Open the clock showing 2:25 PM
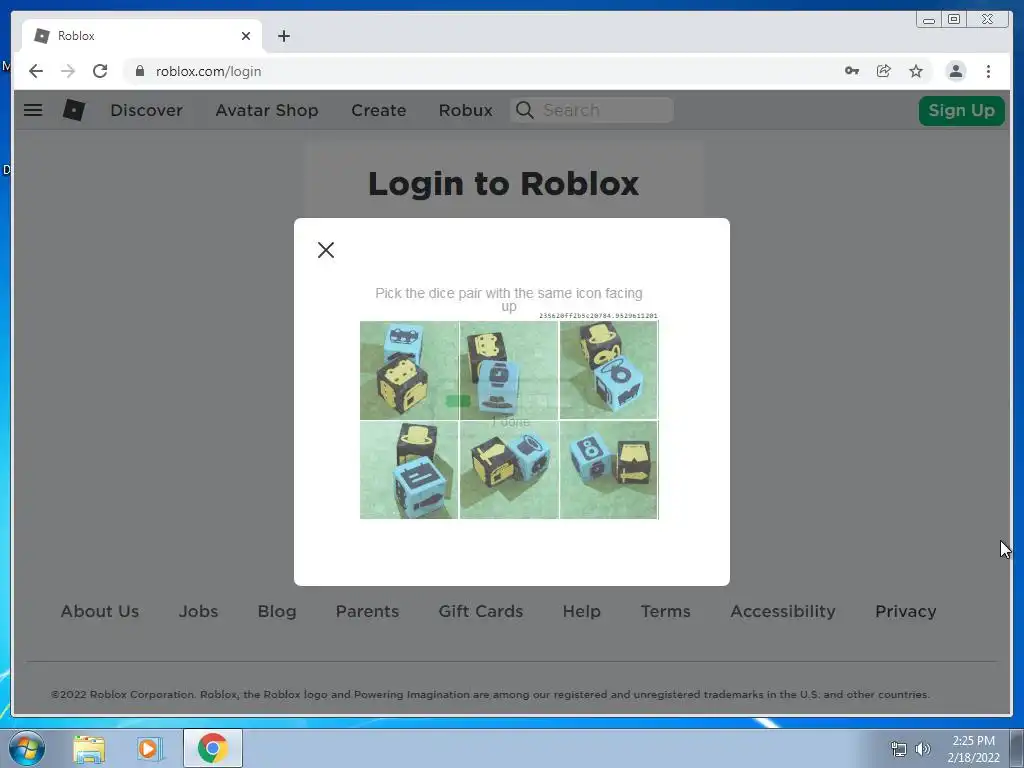Viewport: 1024px width, 768px height. click(x=974, y=749)
